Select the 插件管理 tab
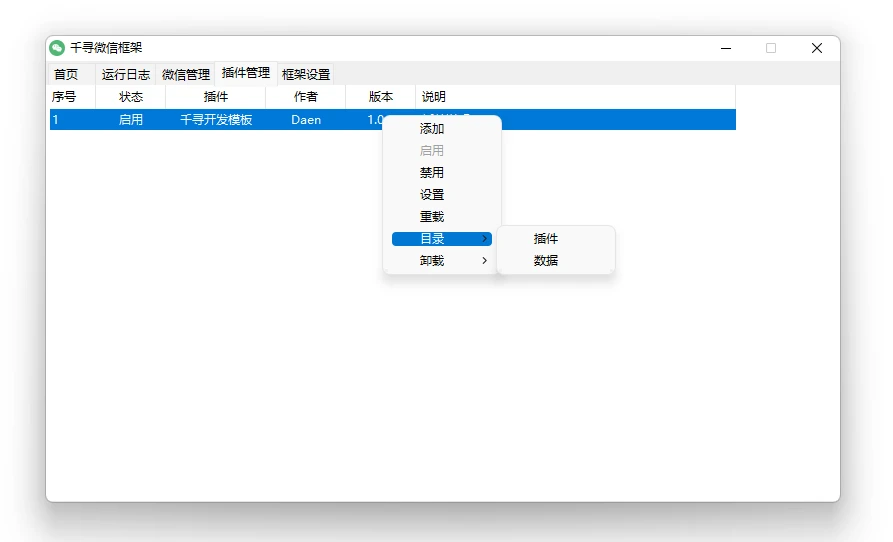893x542 pixels. [x=245, y=73]
